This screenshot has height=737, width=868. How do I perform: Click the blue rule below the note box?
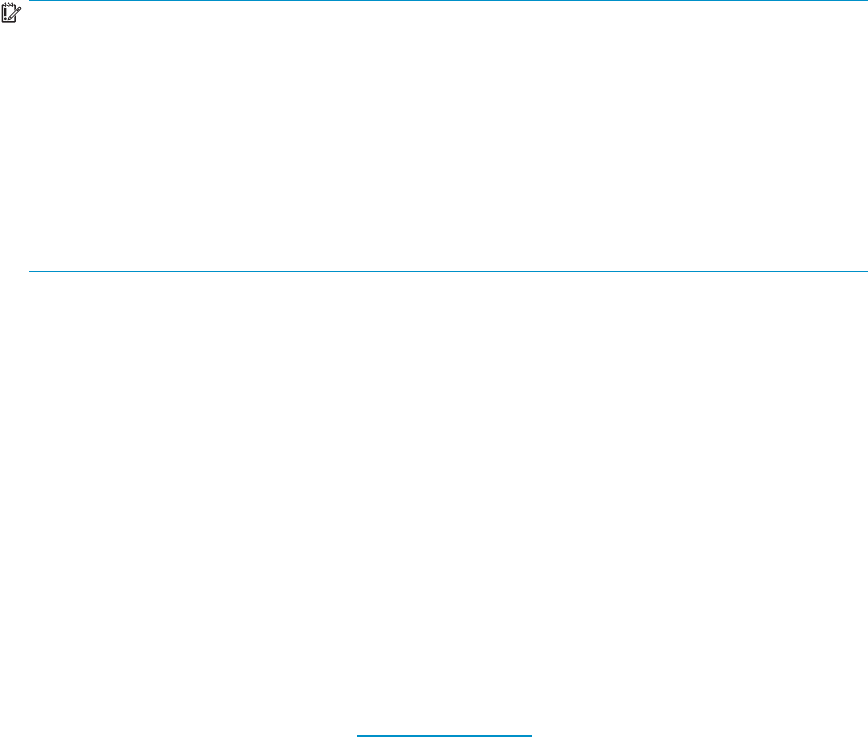448,271
